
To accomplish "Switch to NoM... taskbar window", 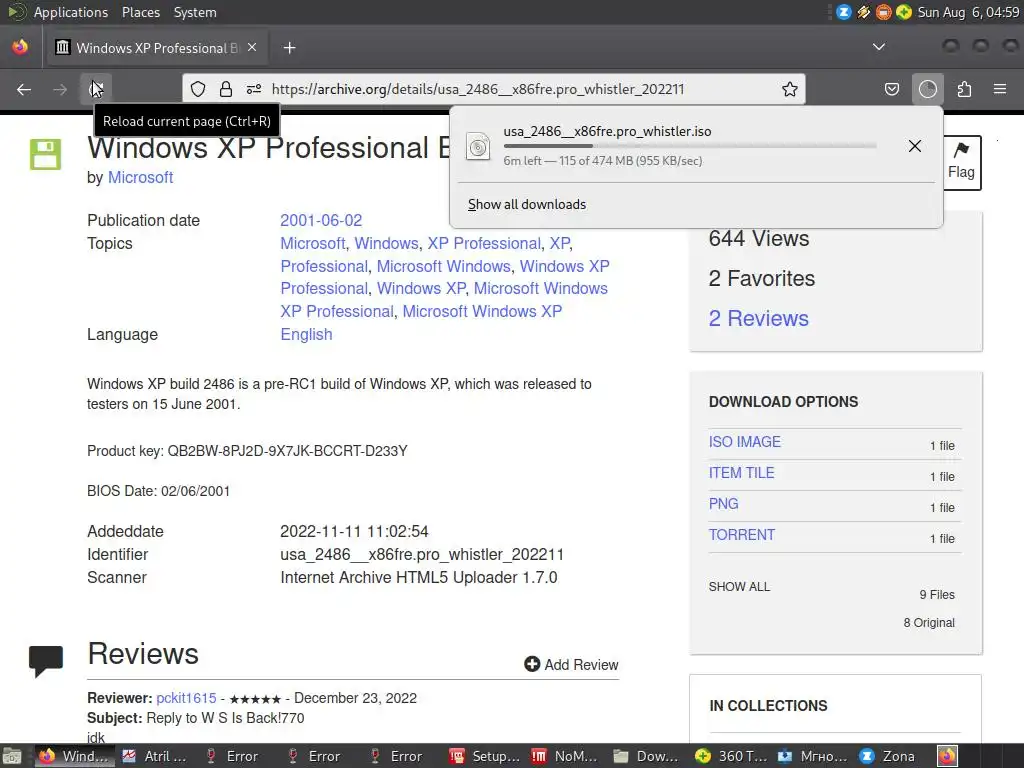I will [566, 756].
